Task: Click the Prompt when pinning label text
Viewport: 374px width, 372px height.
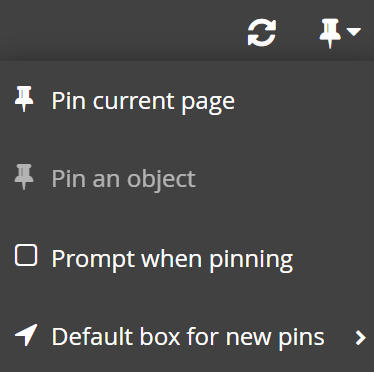Action: 172,259
